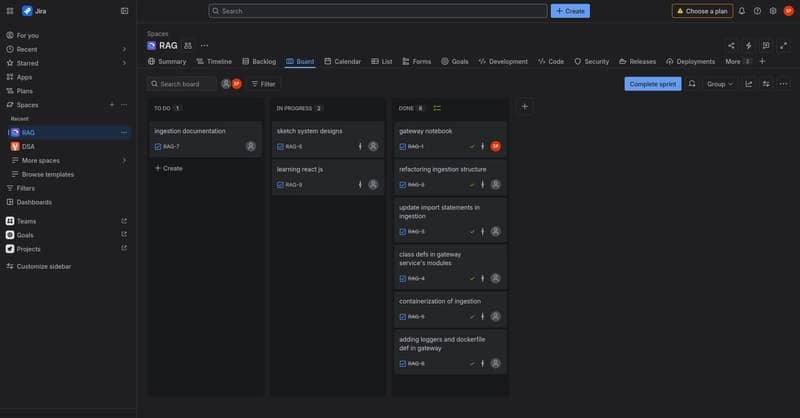
Task: Open view settings sliders icon
Action: [x=766, y=84]
